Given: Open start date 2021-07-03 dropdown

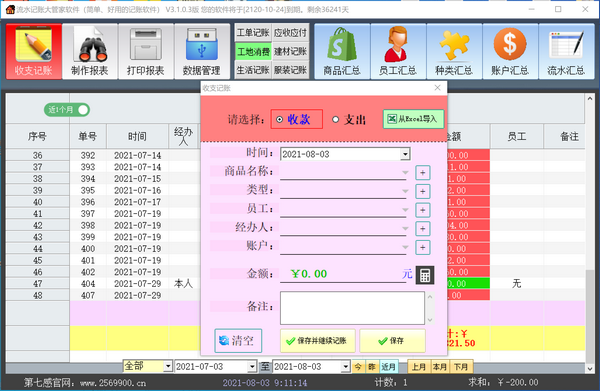Looking at the screenshot, I should point(252,367).
